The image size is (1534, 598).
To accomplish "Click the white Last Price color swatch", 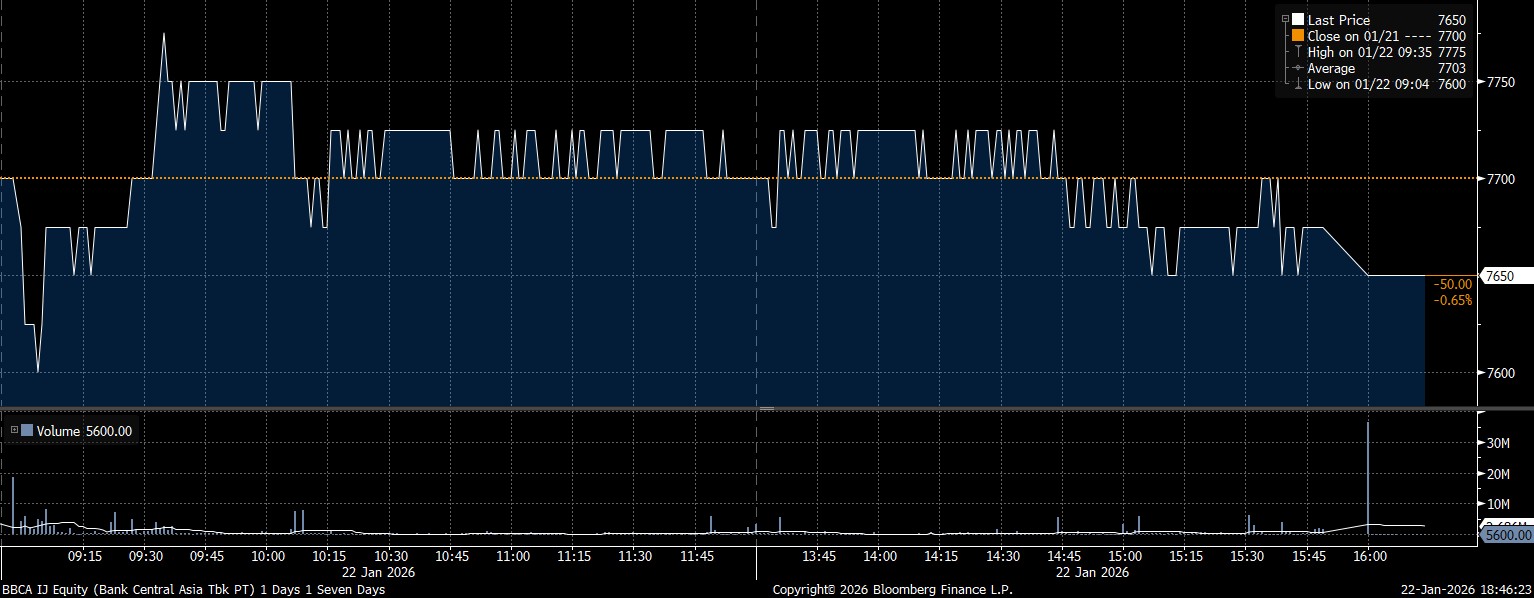I will pyautogui.click(x=1297, y=20).
